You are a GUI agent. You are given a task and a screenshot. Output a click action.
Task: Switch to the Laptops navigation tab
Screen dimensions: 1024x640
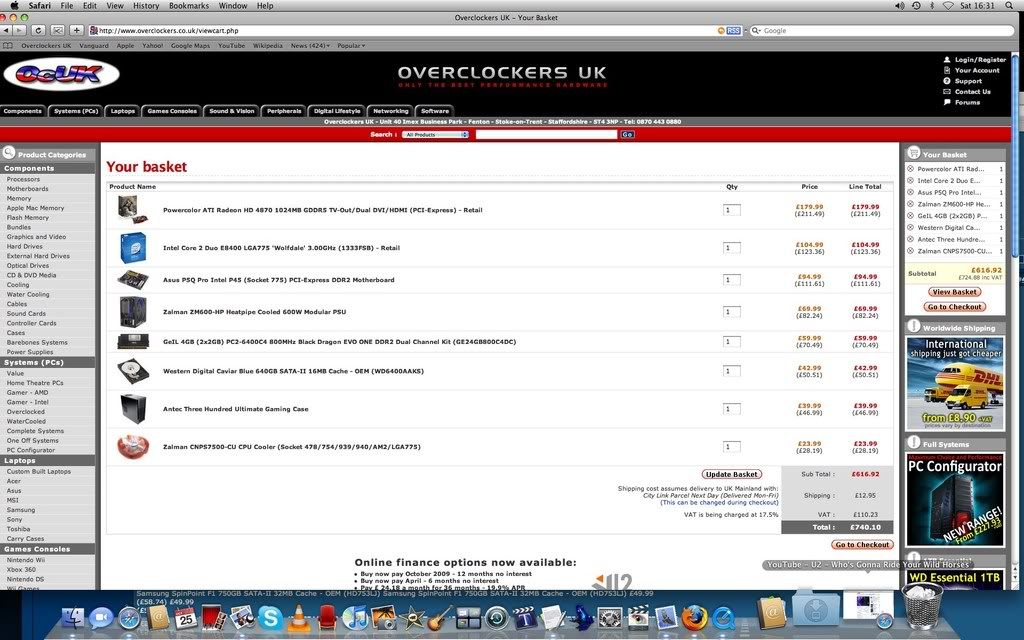click(x=122, y=111)
